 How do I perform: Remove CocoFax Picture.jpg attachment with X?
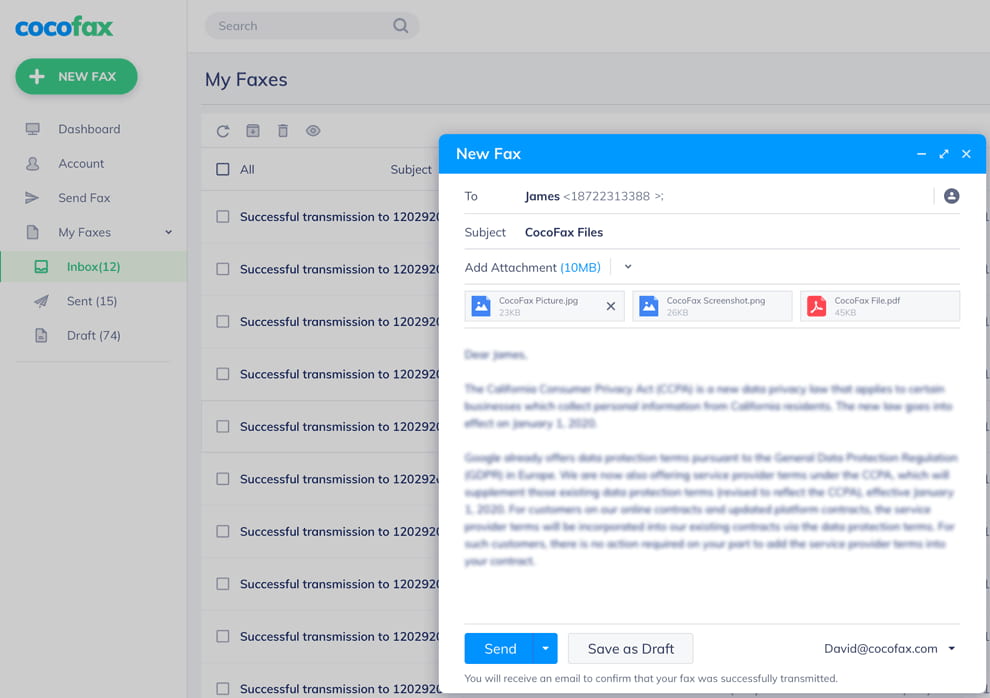pos(611,306)
